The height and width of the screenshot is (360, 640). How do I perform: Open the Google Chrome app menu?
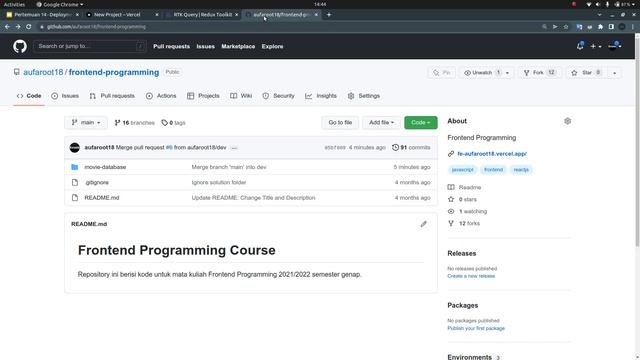[60, 4]
